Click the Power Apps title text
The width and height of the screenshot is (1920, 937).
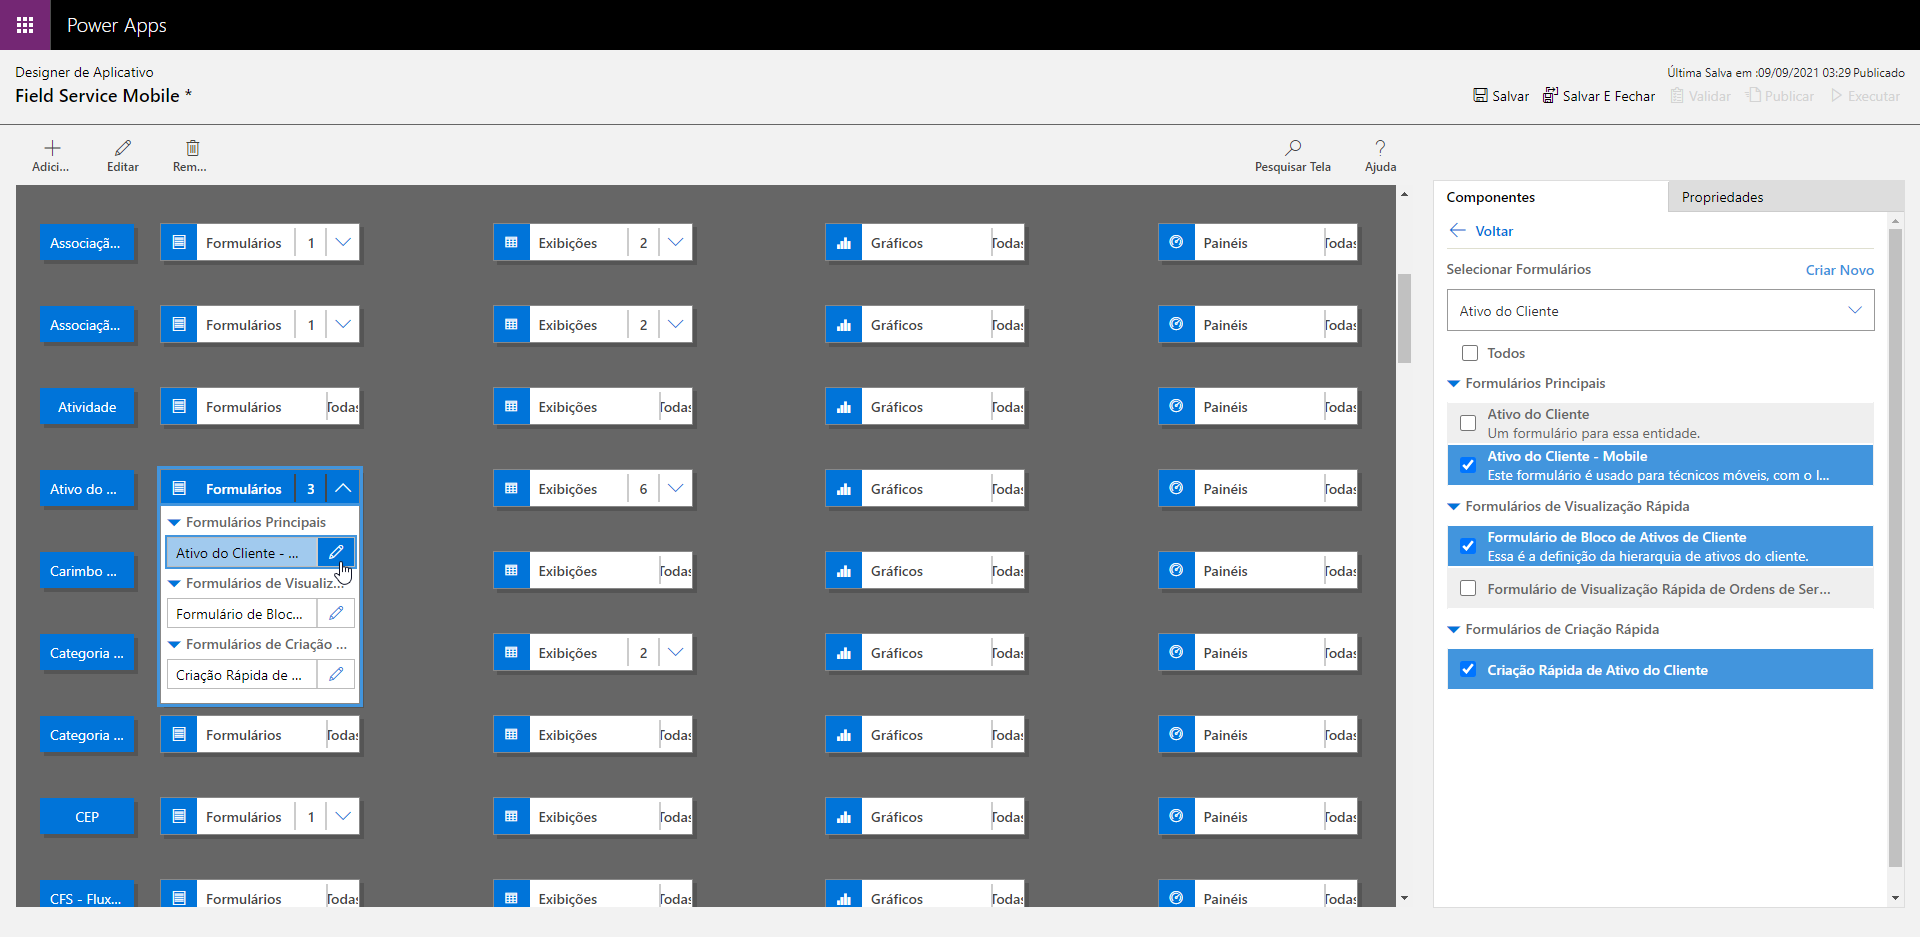pyautogui.click(x=117, y=25)
